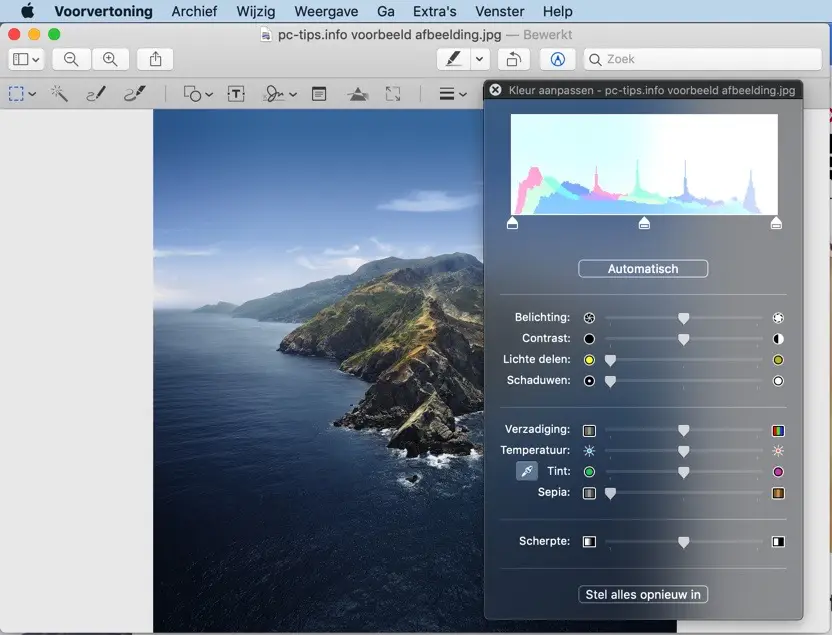Click the warm orange Temperatuur icon
The width and height of the screenshot is (832, 635).
point(778,451)
